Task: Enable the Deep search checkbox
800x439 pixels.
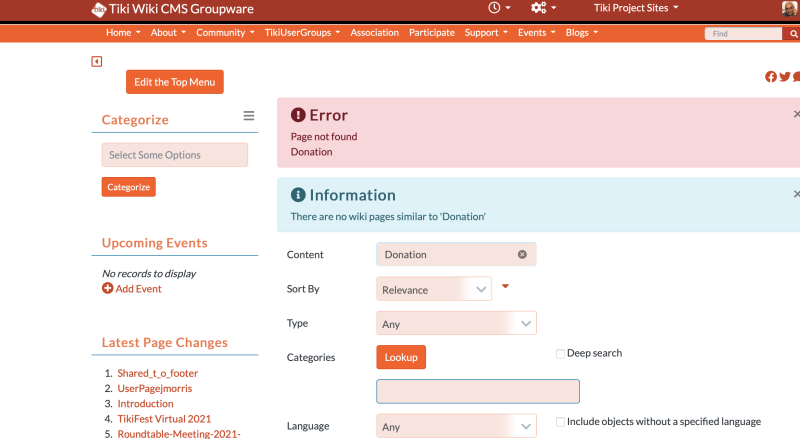Action: [560, 354]
